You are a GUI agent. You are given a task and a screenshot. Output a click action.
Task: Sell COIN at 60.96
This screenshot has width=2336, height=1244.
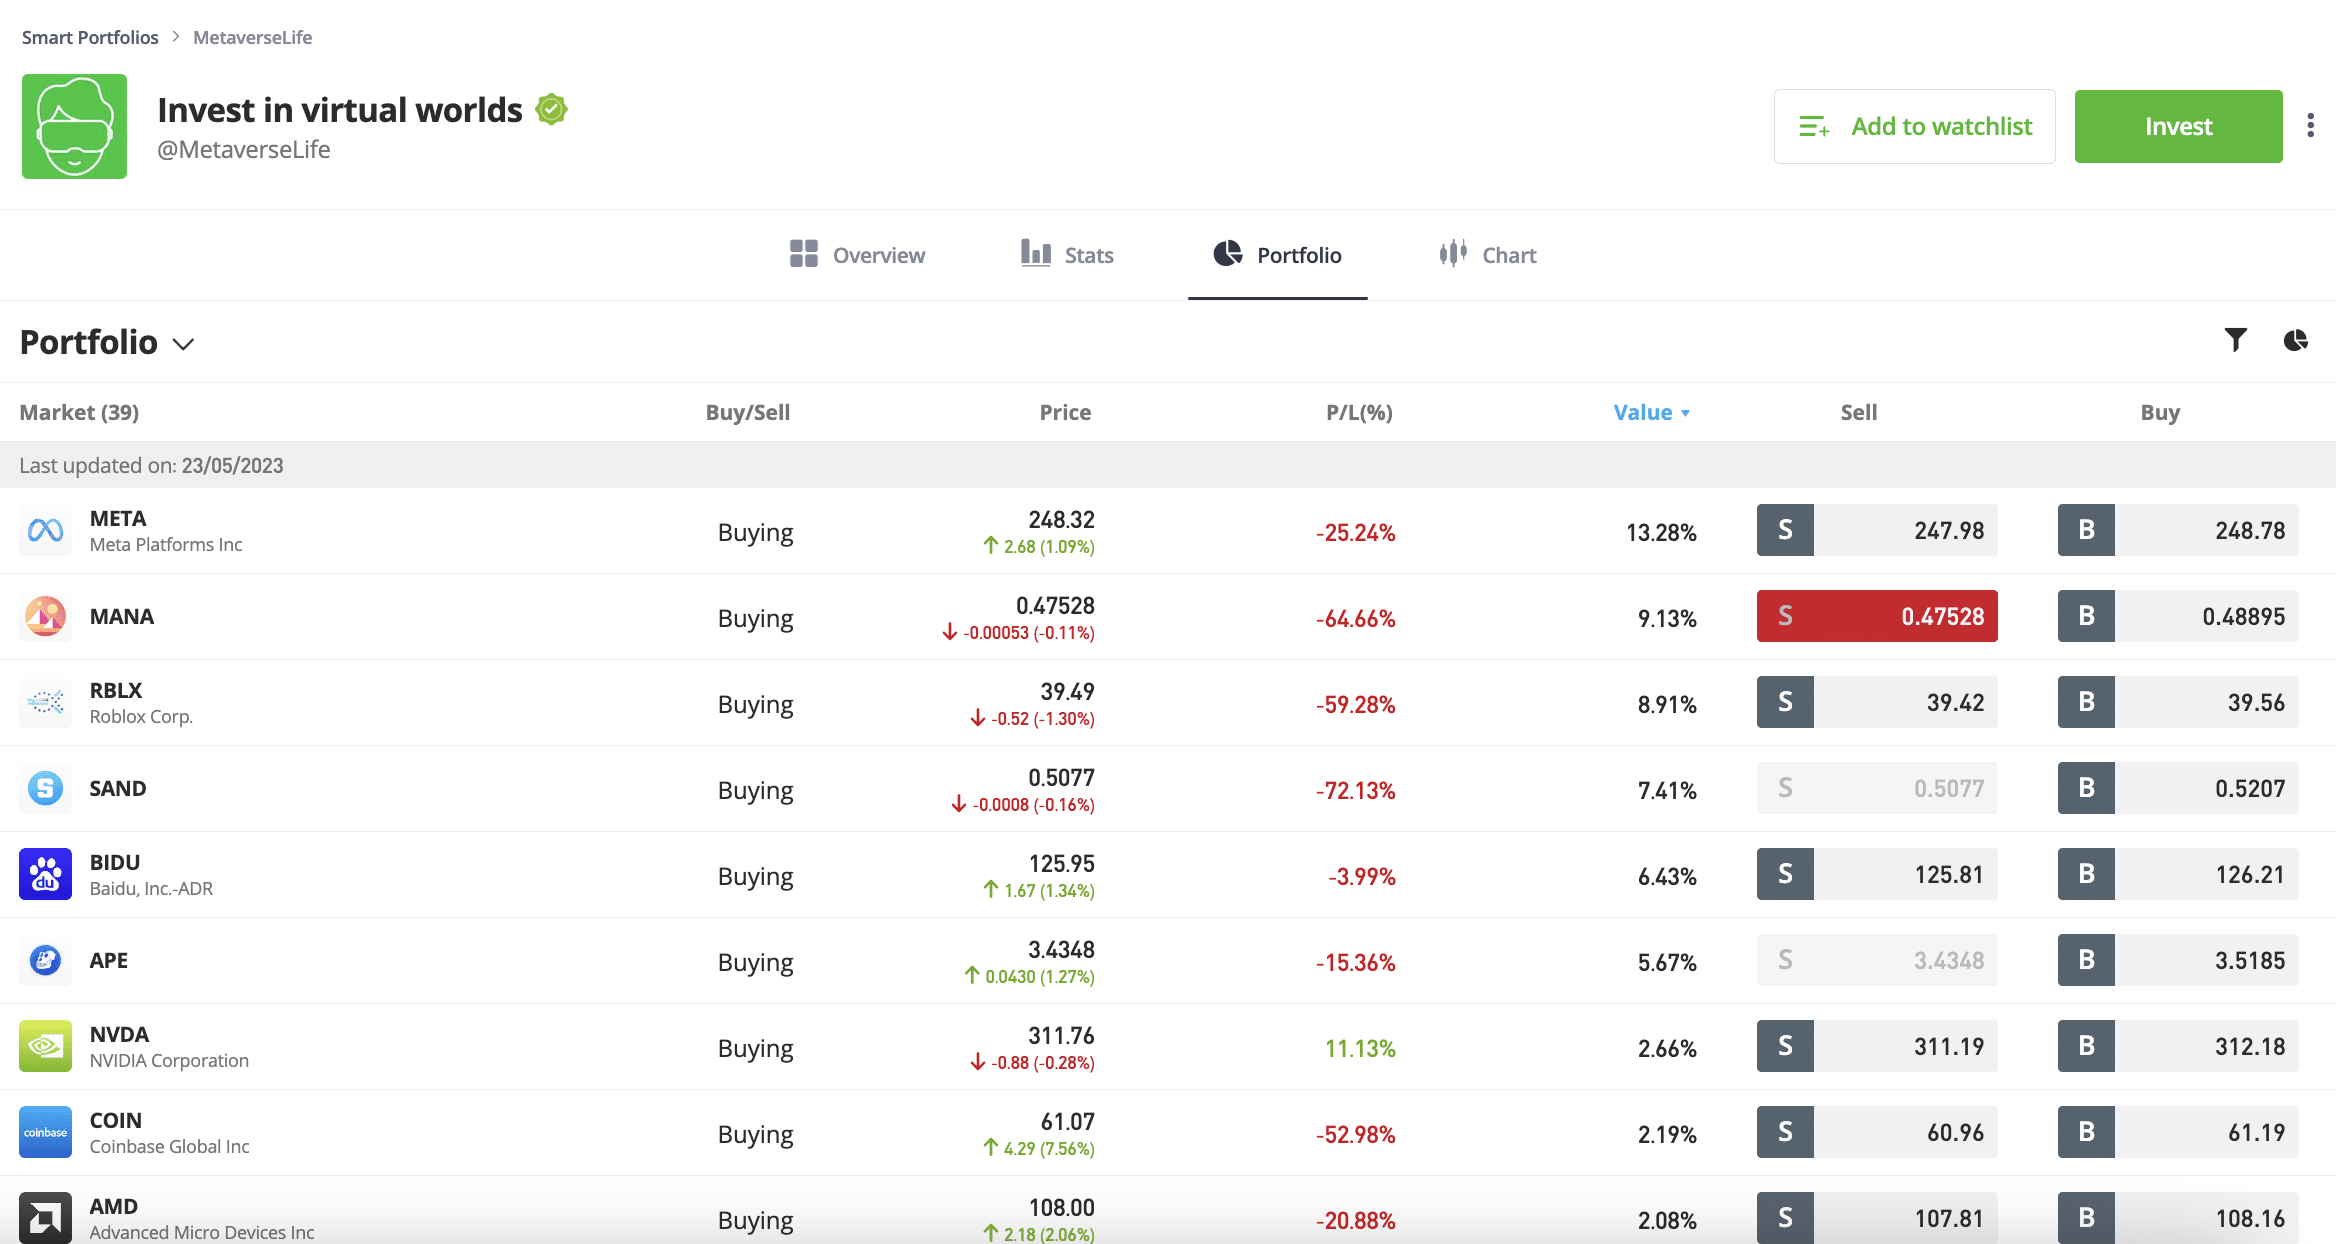click(1877, 1132)
